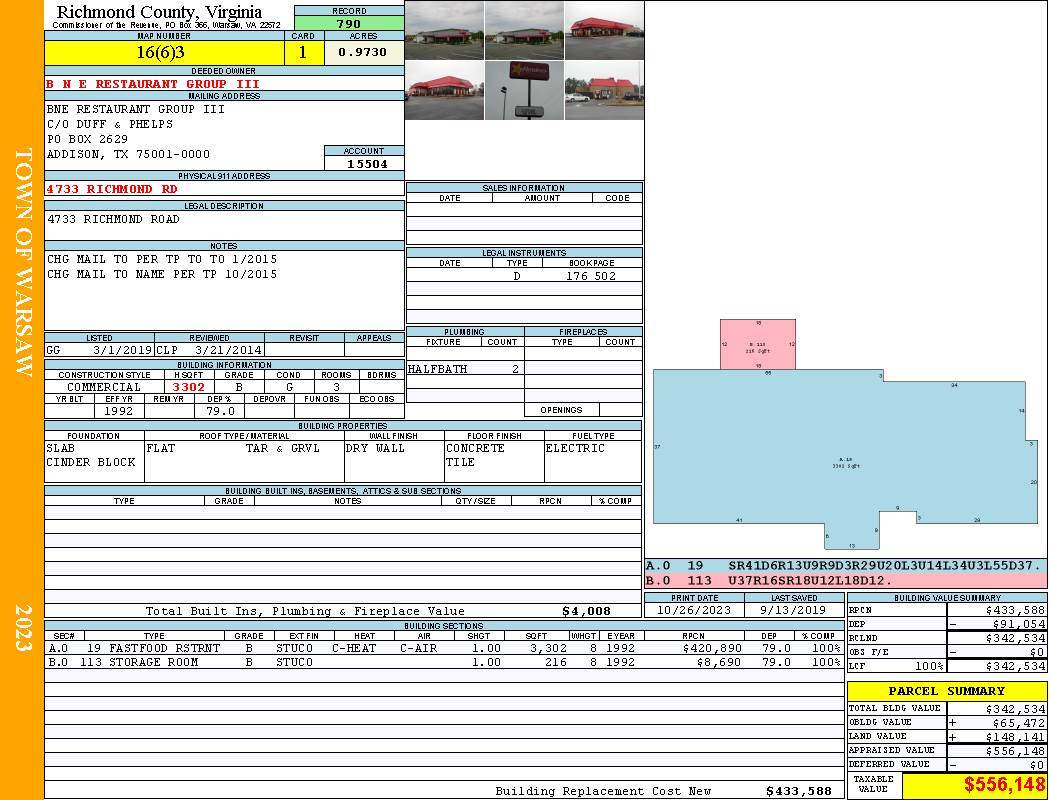Open the top-right red roof restaurant photo

tap(604, 31)
